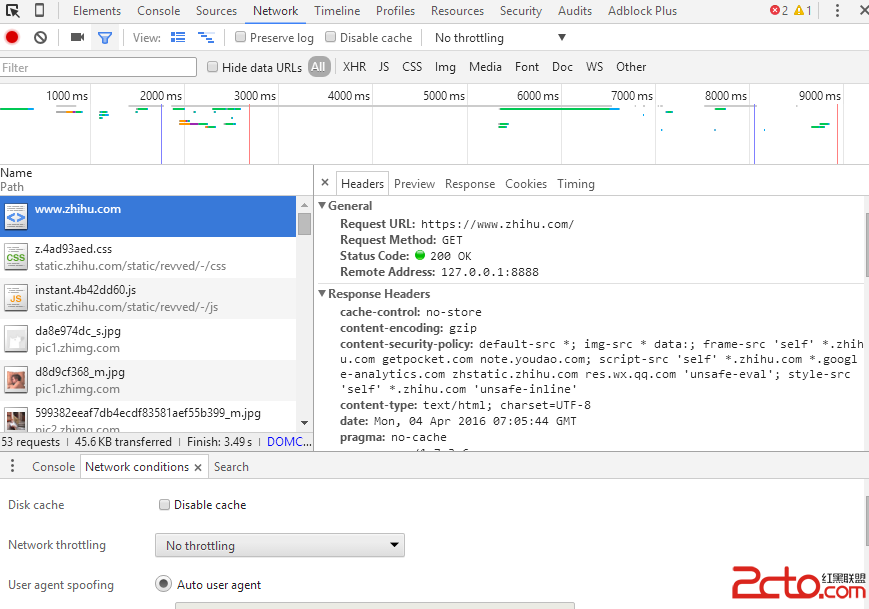
Task: Toggle the overview waterfall view icon
Action: [x=206, y=37]
